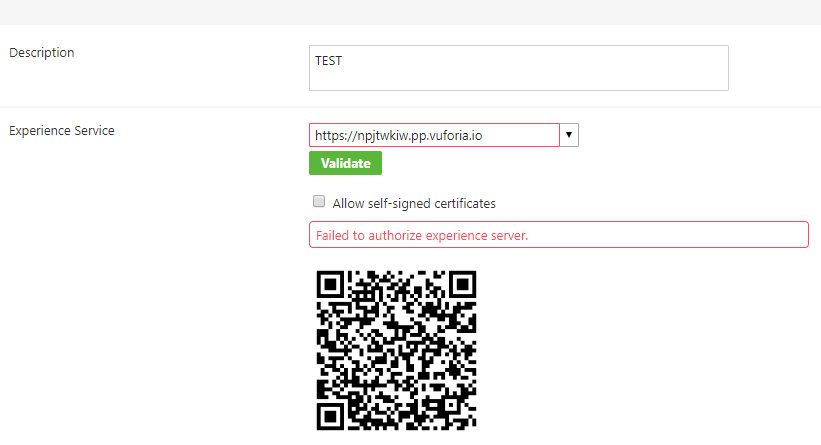Open the Experience Service dropdown arrow
The height and width of the screenshot is (445, 821).
point(569,135)
